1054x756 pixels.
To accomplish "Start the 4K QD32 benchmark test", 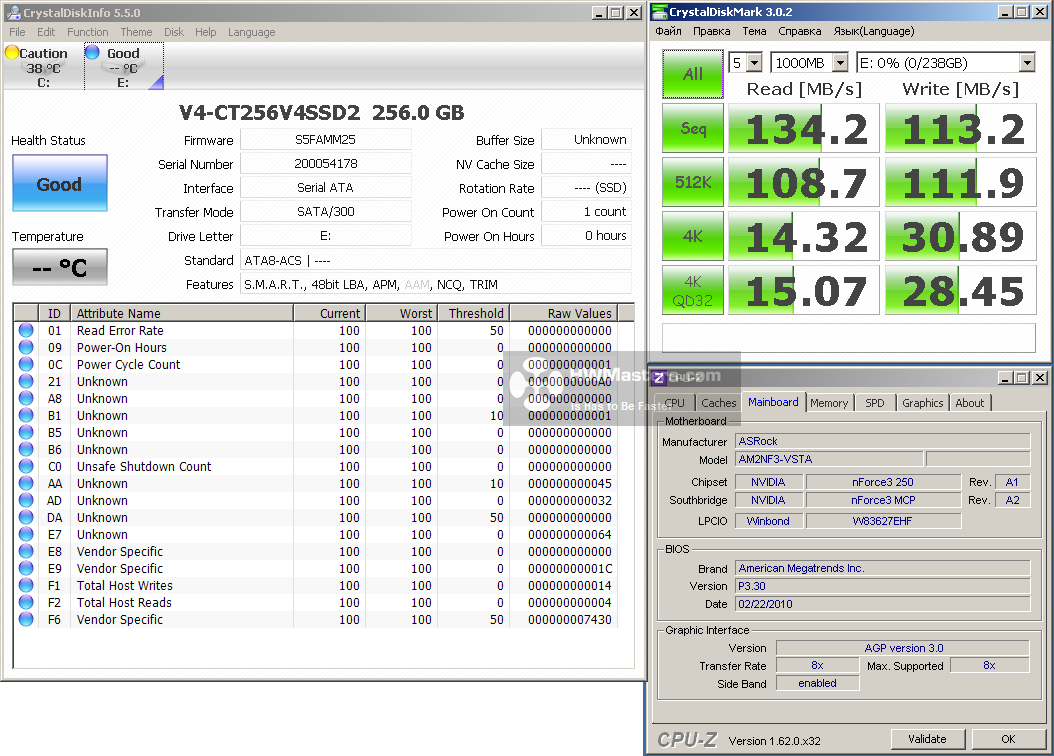I will (692, 290).
